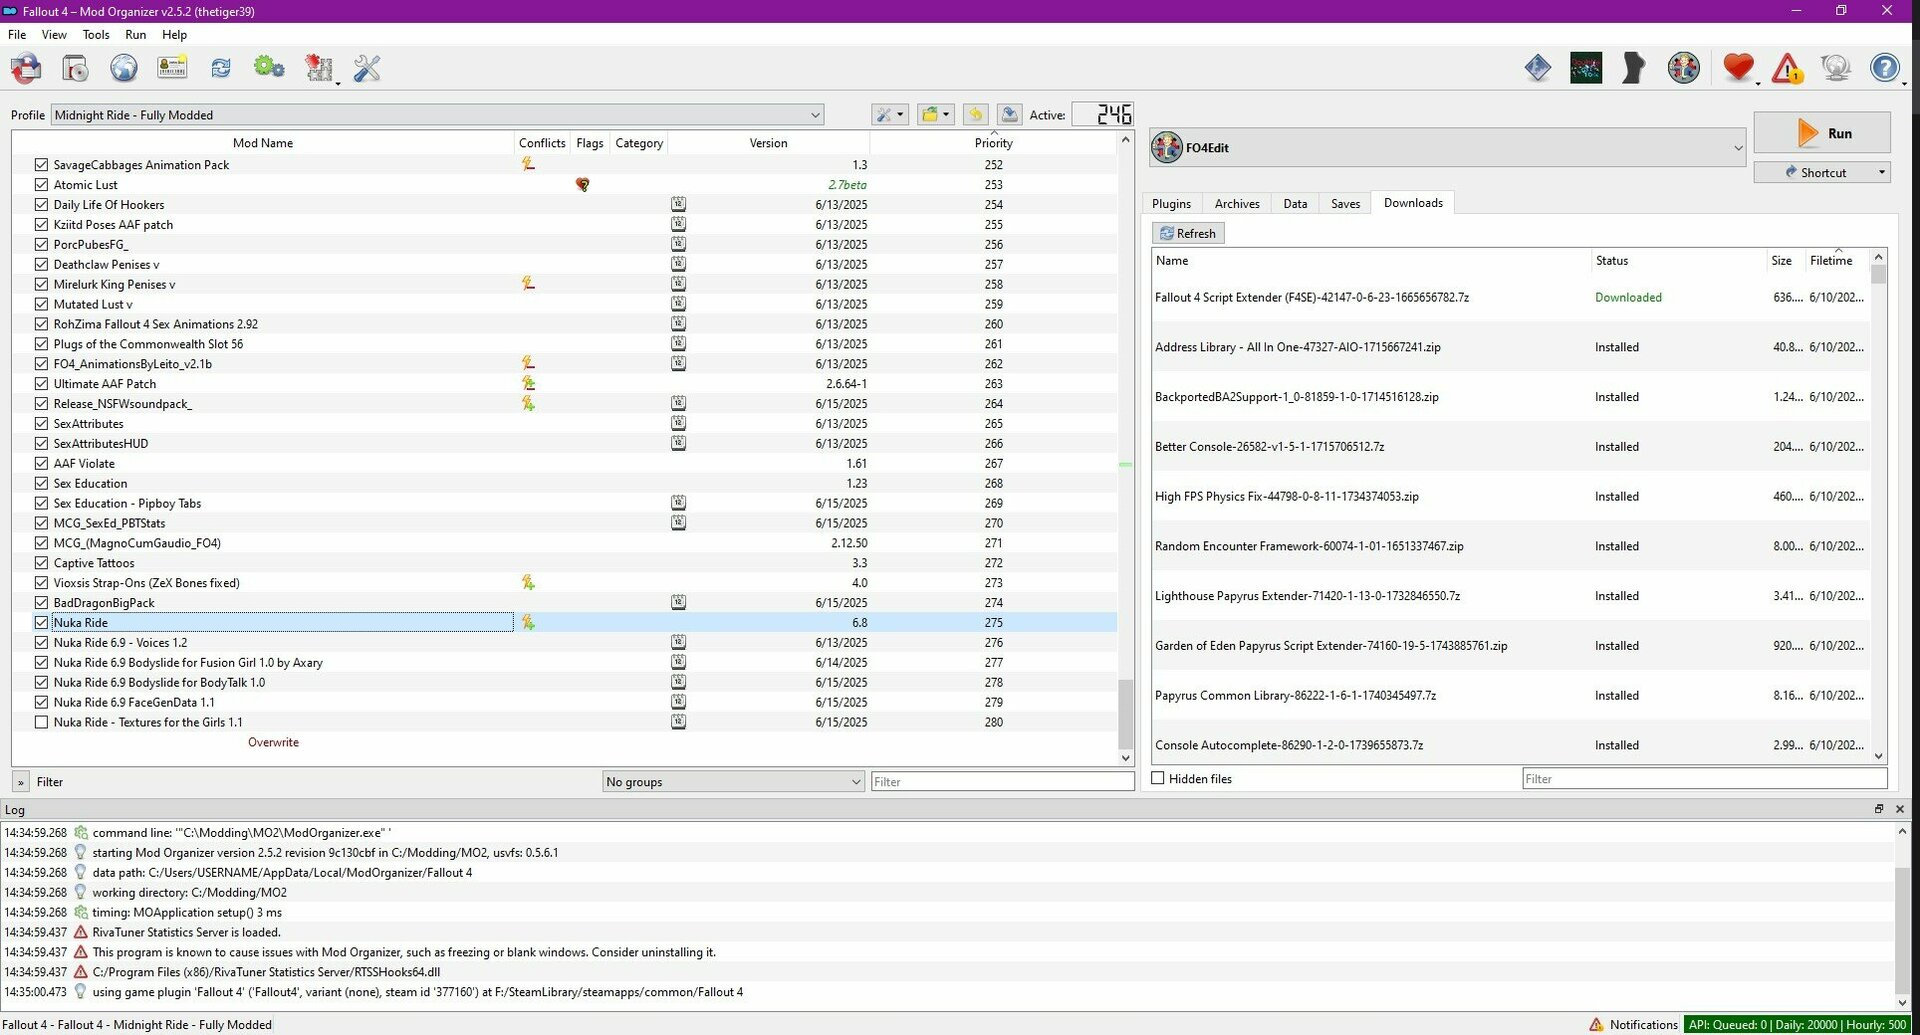Open the mod list tools dropdown
The height and width of the screenshot is (1035, 1920).
[889, 115]
